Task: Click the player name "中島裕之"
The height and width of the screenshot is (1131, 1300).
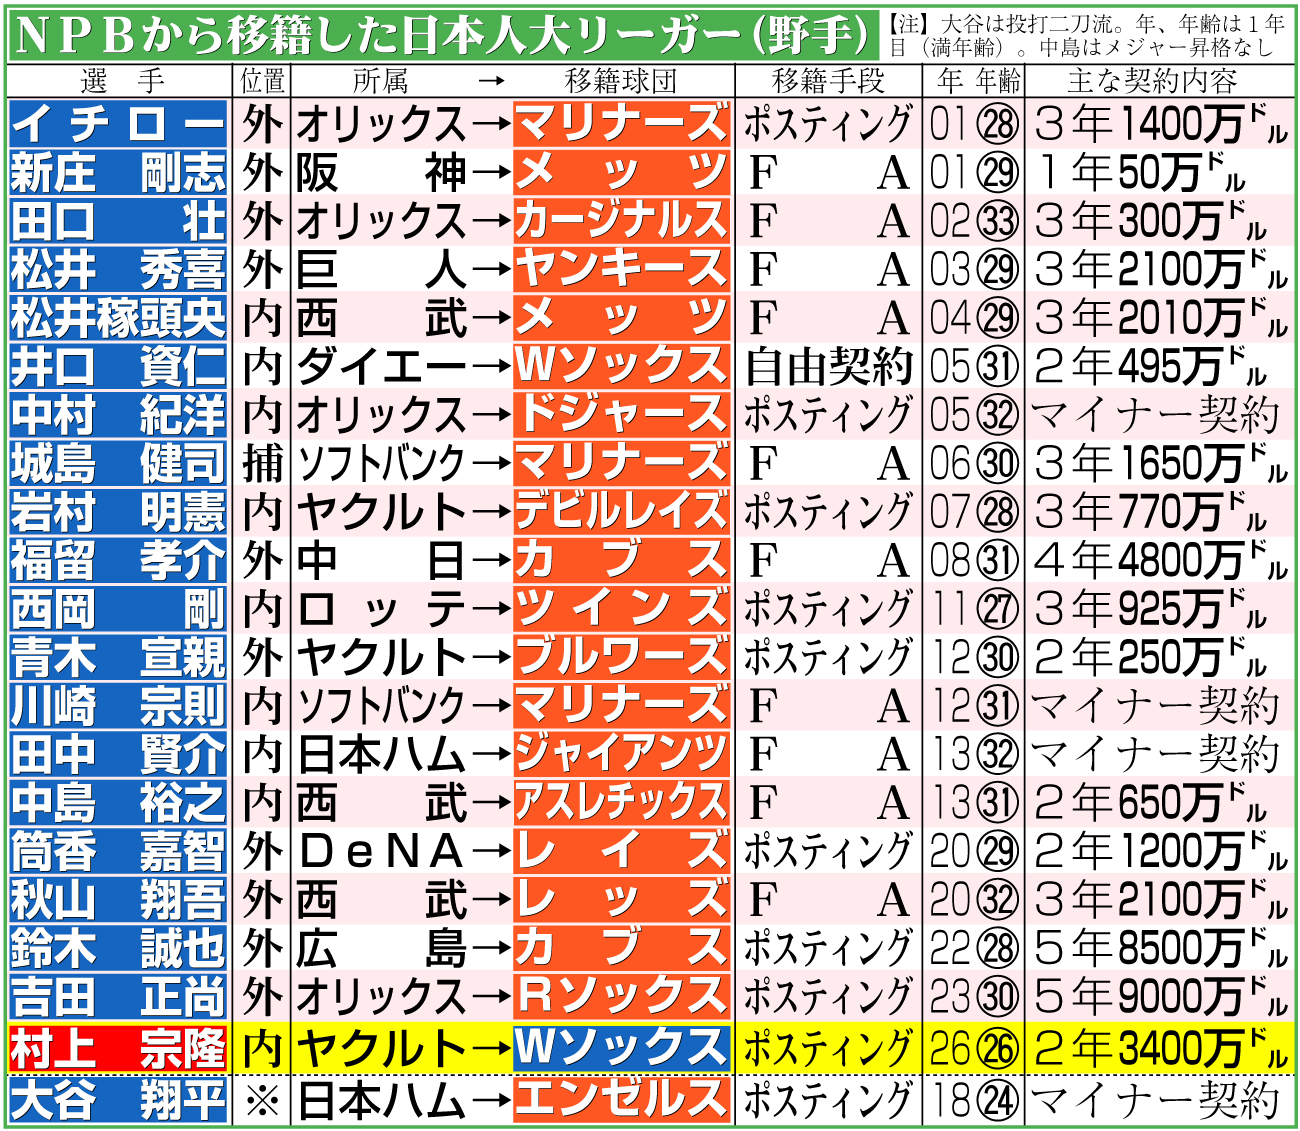Action: [x=119, y=802]
